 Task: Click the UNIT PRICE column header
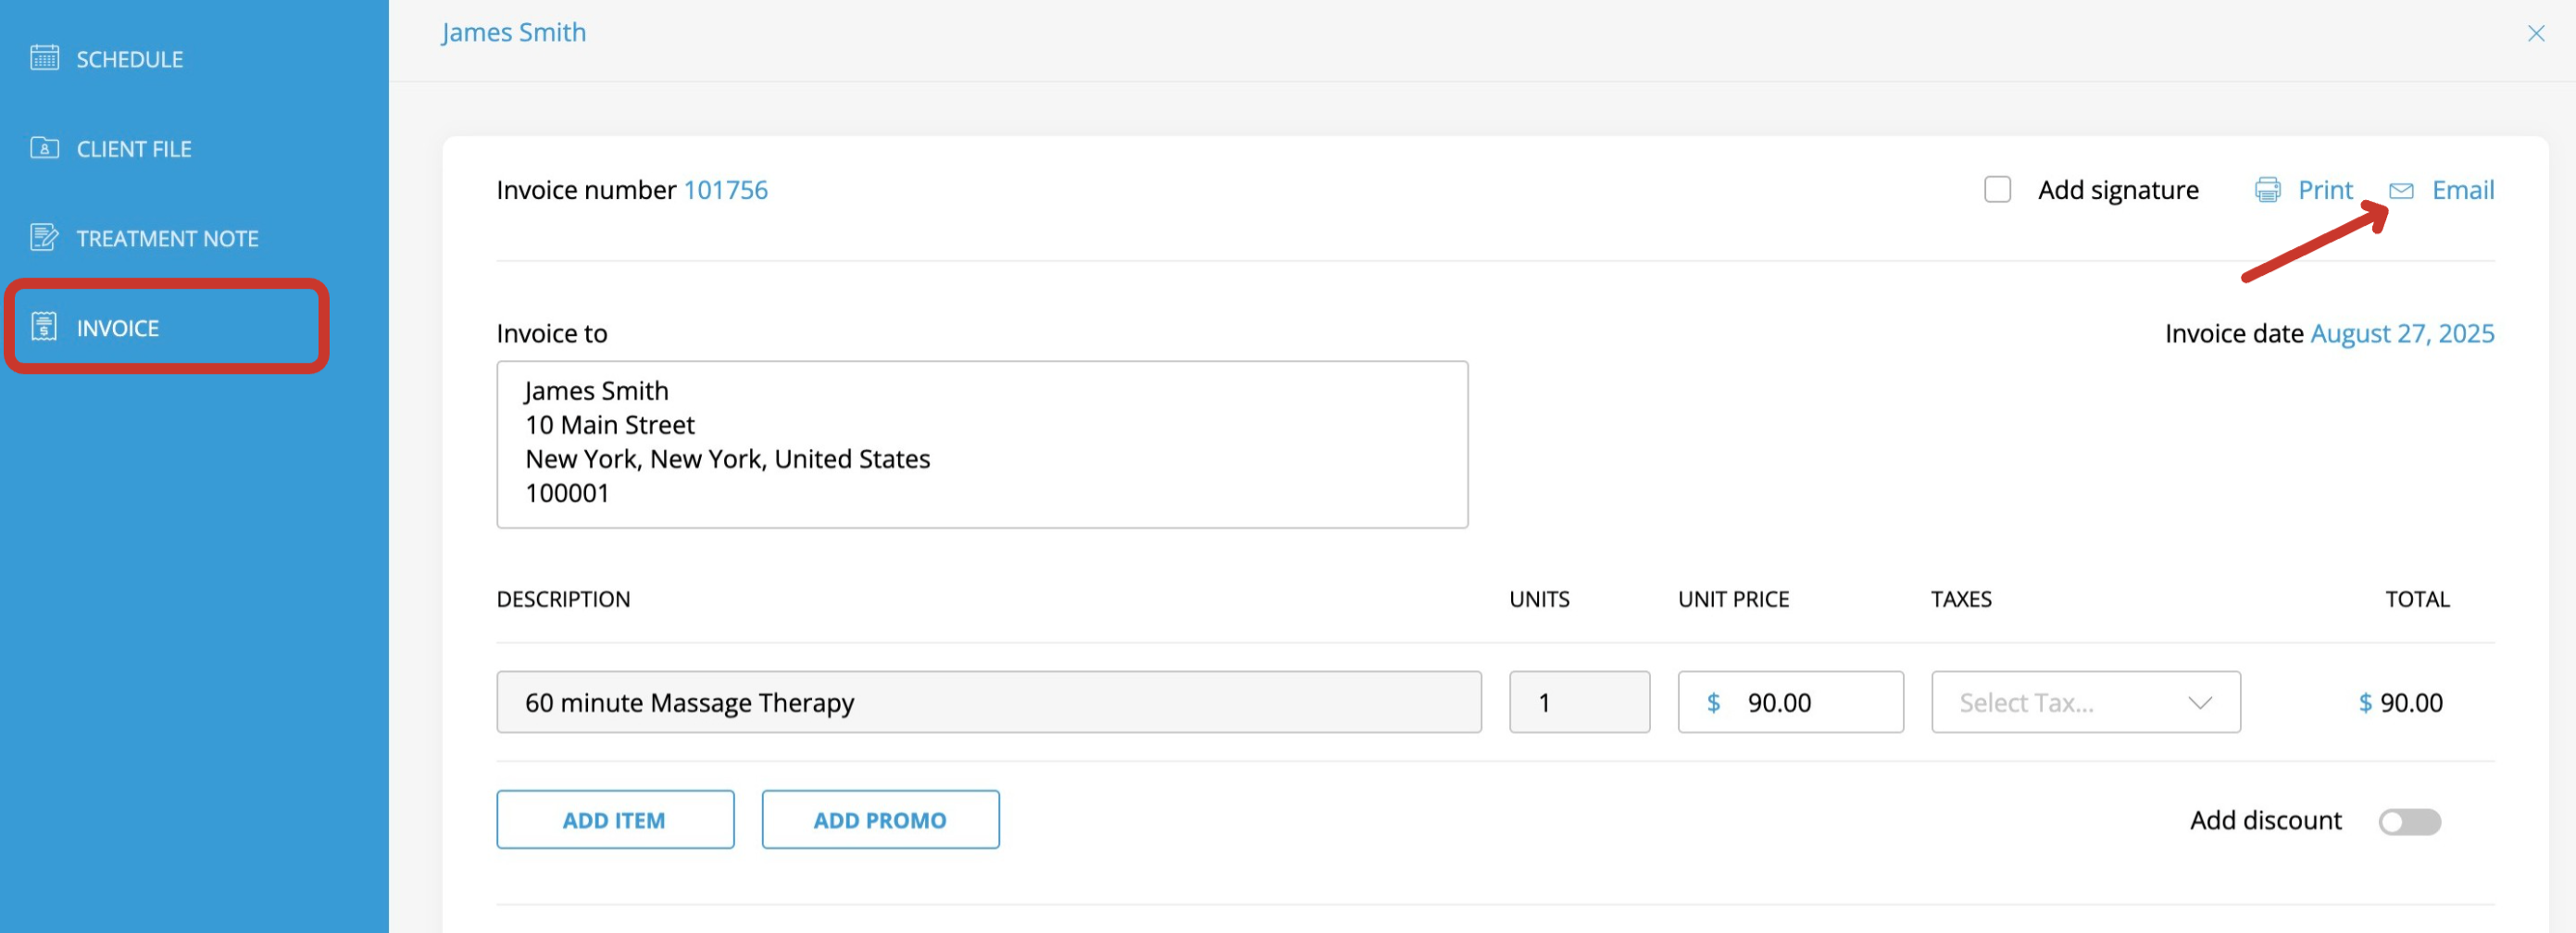pos(1733,599)
